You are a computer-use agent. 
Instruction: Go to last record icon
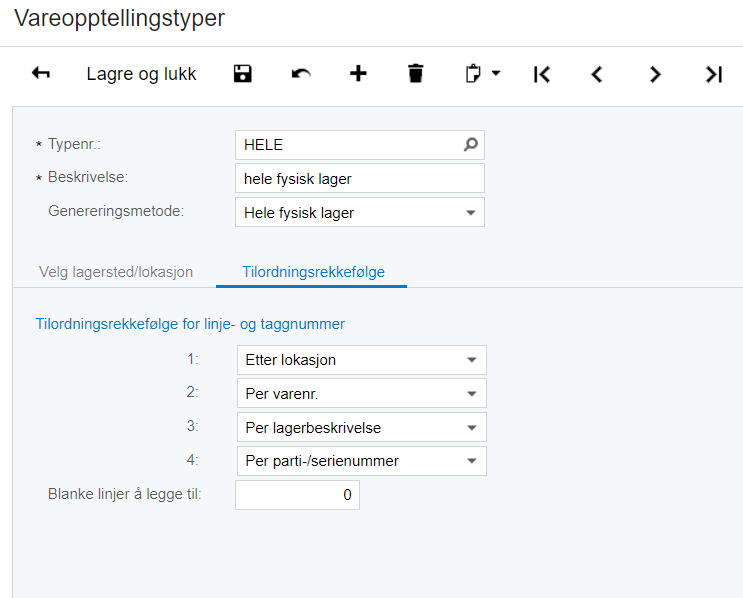(714, 74)
